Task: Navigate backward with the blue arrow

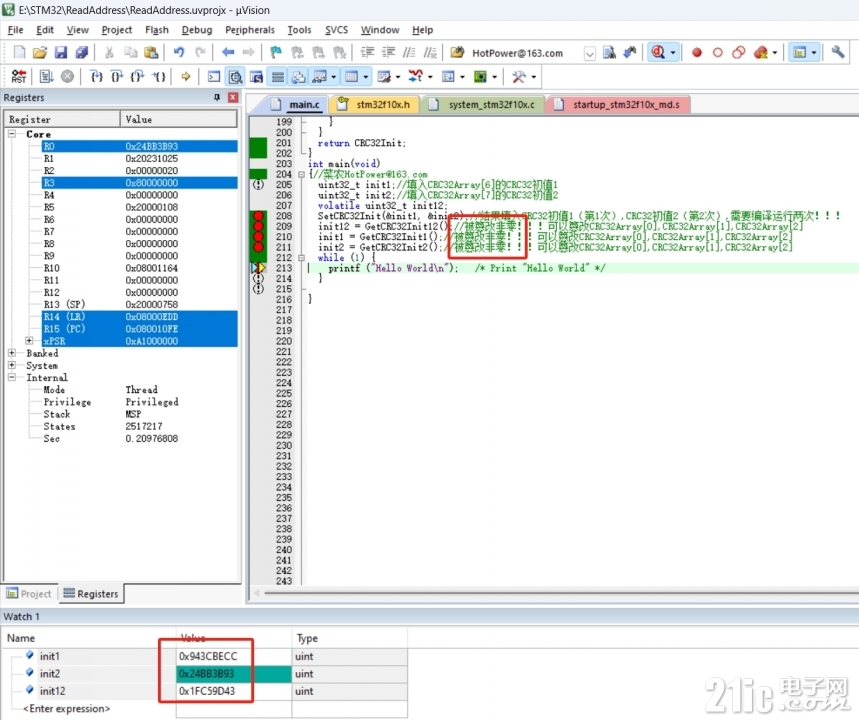Action: [x=228, y=53]
